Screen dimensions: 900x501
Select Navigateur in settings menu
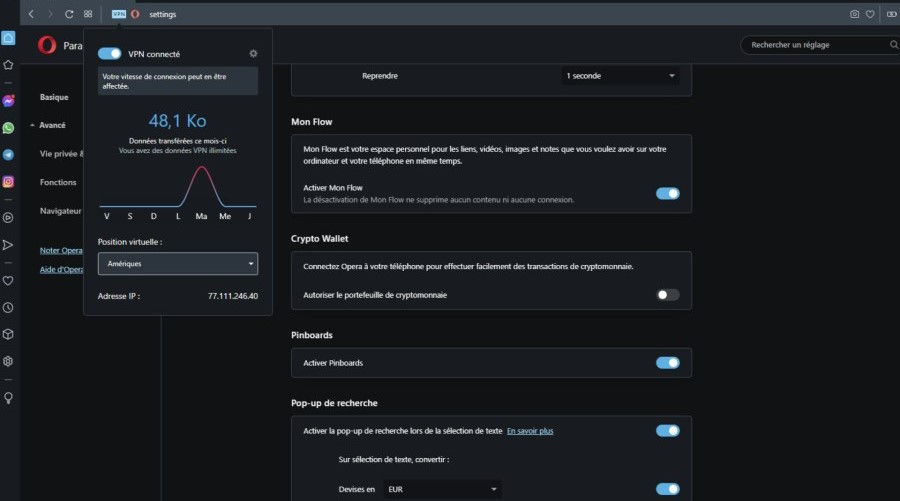[x=60, y=211]
